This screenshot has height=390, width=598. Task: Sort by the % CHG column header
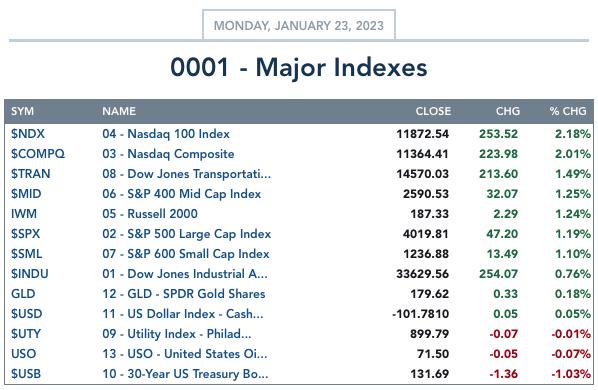pyautogui.click(x=568, y=111)
